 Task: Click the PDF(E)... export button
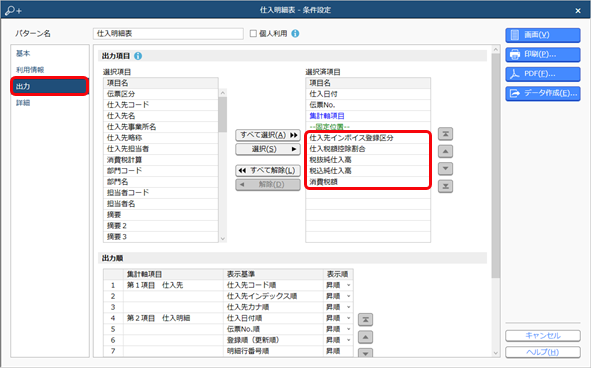click(543, 74)
